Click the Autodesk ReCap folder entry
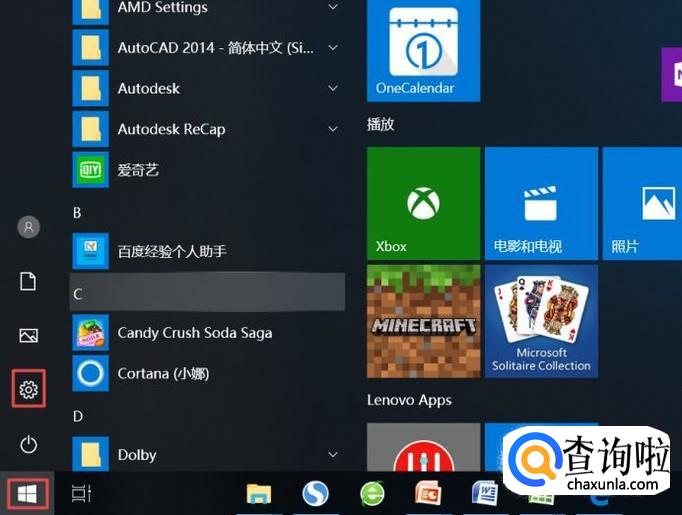The width and height of the screenshot is (682, 515). coord(209,129)
